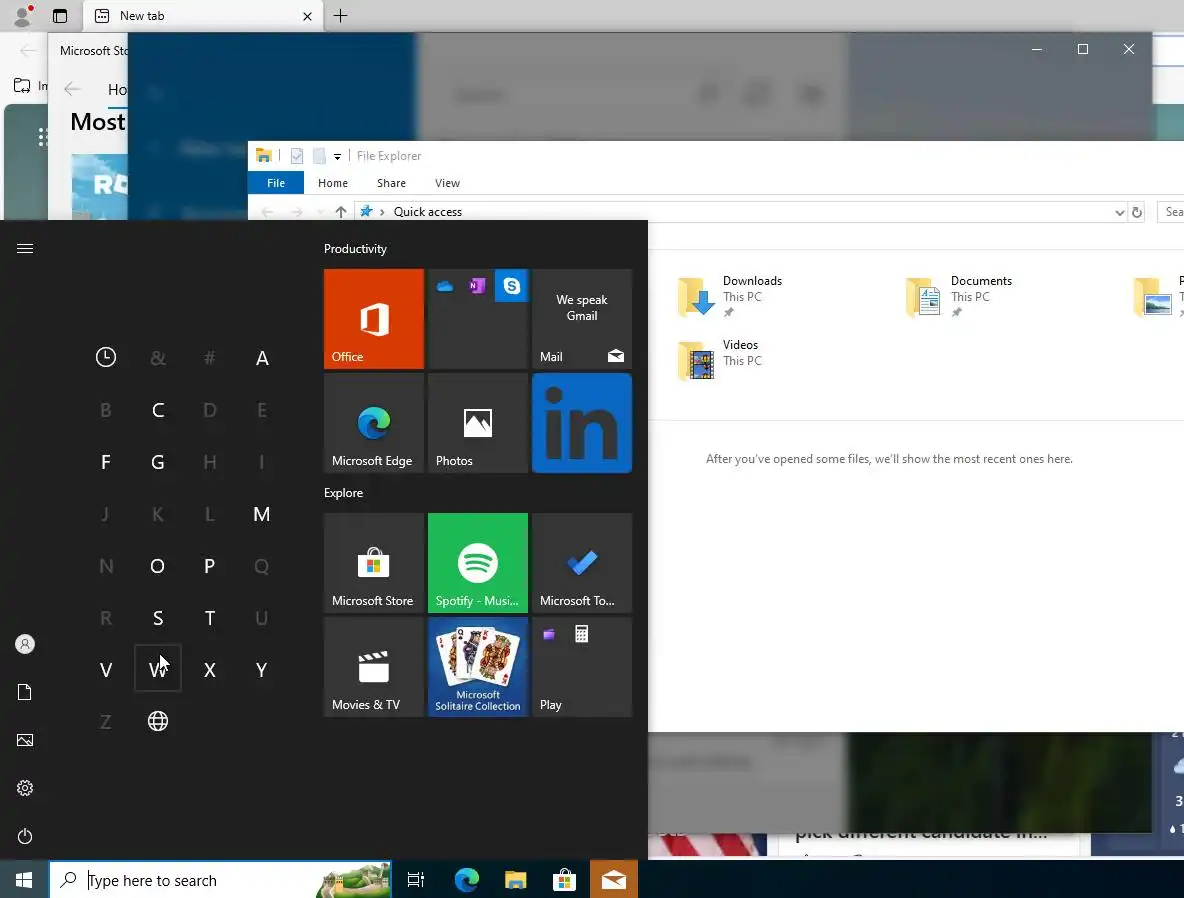Expand Start menu hamburger button
Image resolution: width=1184 pixels, height=898 pixels.
tap(25, 248)
